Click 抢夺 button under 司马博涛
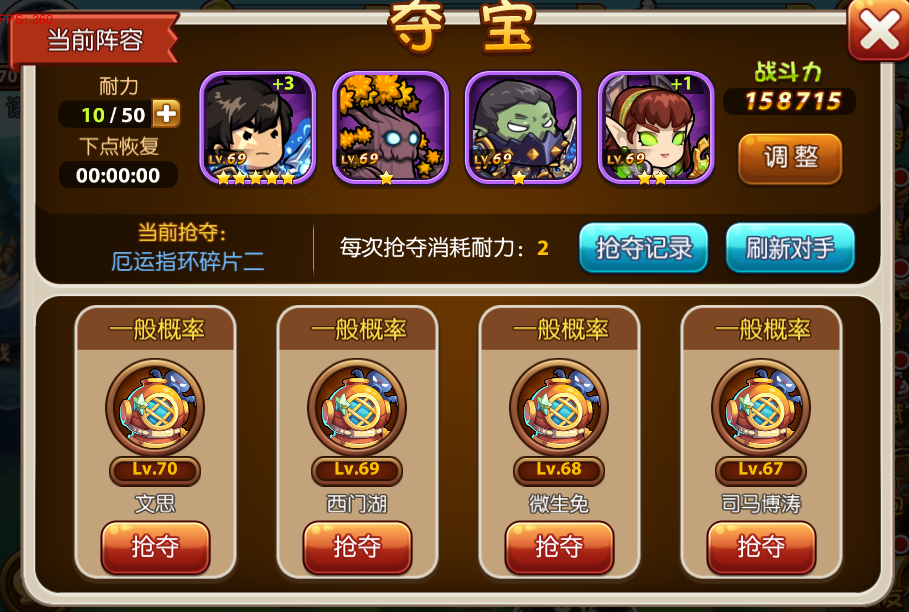Screen dimensions: 909x612 coord(761,547)
